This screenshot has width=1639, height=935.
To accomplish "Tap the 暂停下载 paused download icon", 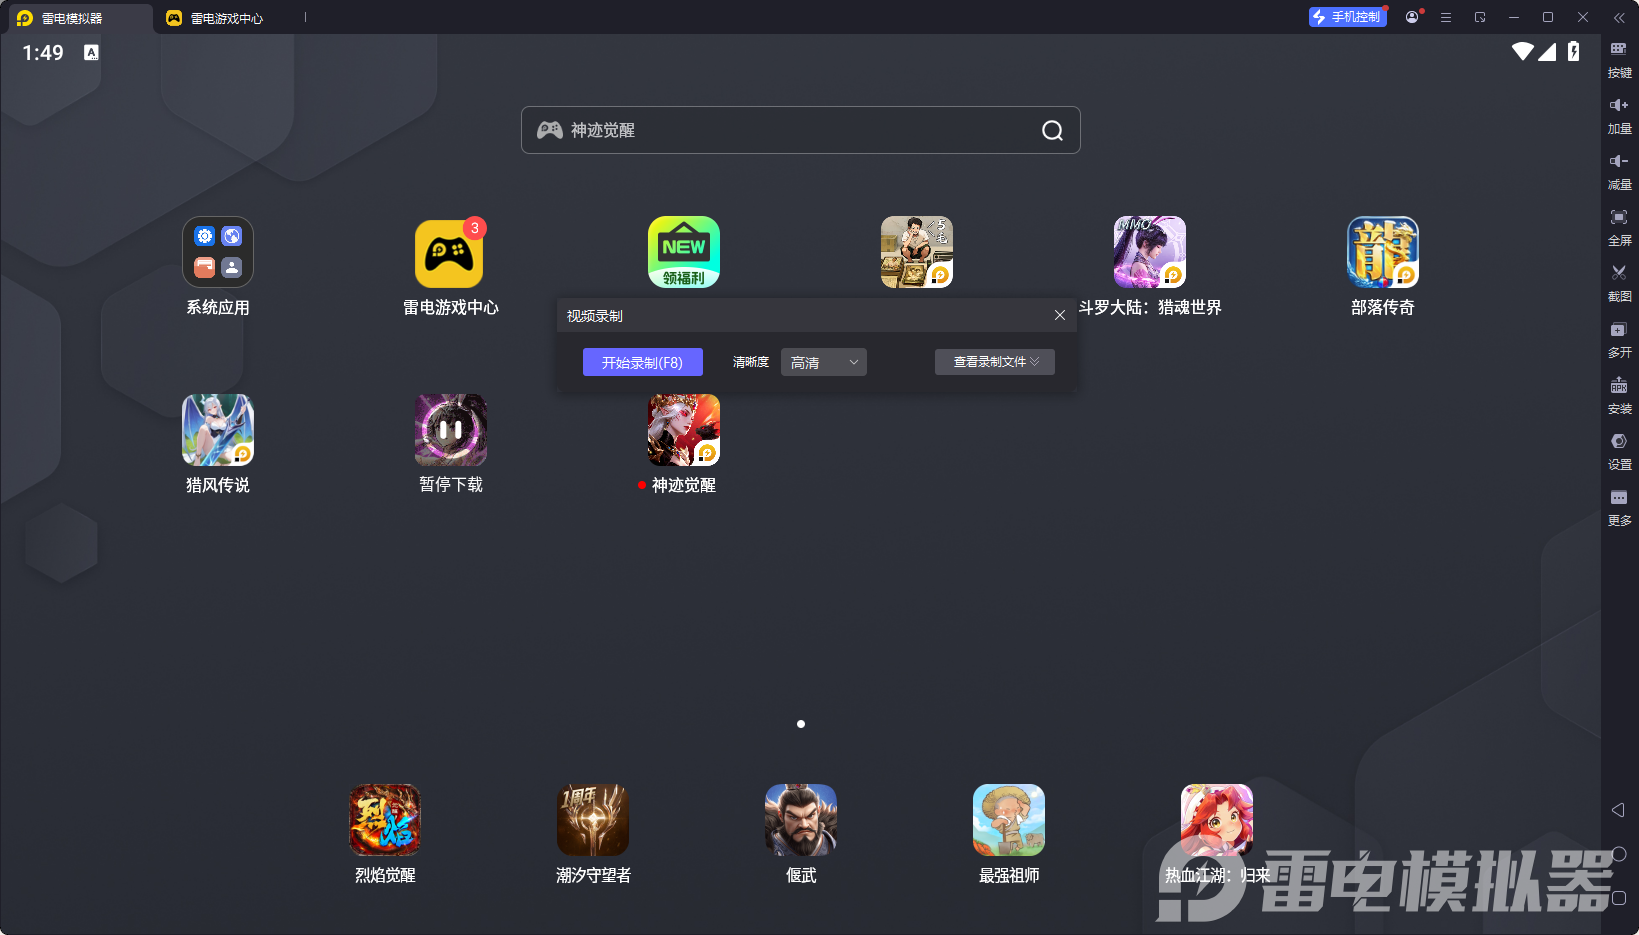I will [451, 430].
